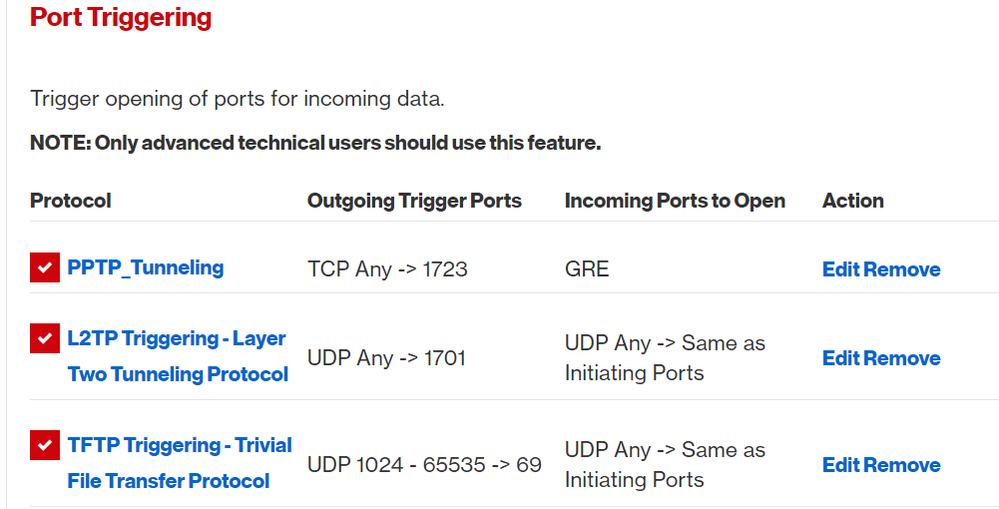Disable the TFTP Triggering rule checkbox
The height and width of the screenshot is (509, 999).
[45, 446]
